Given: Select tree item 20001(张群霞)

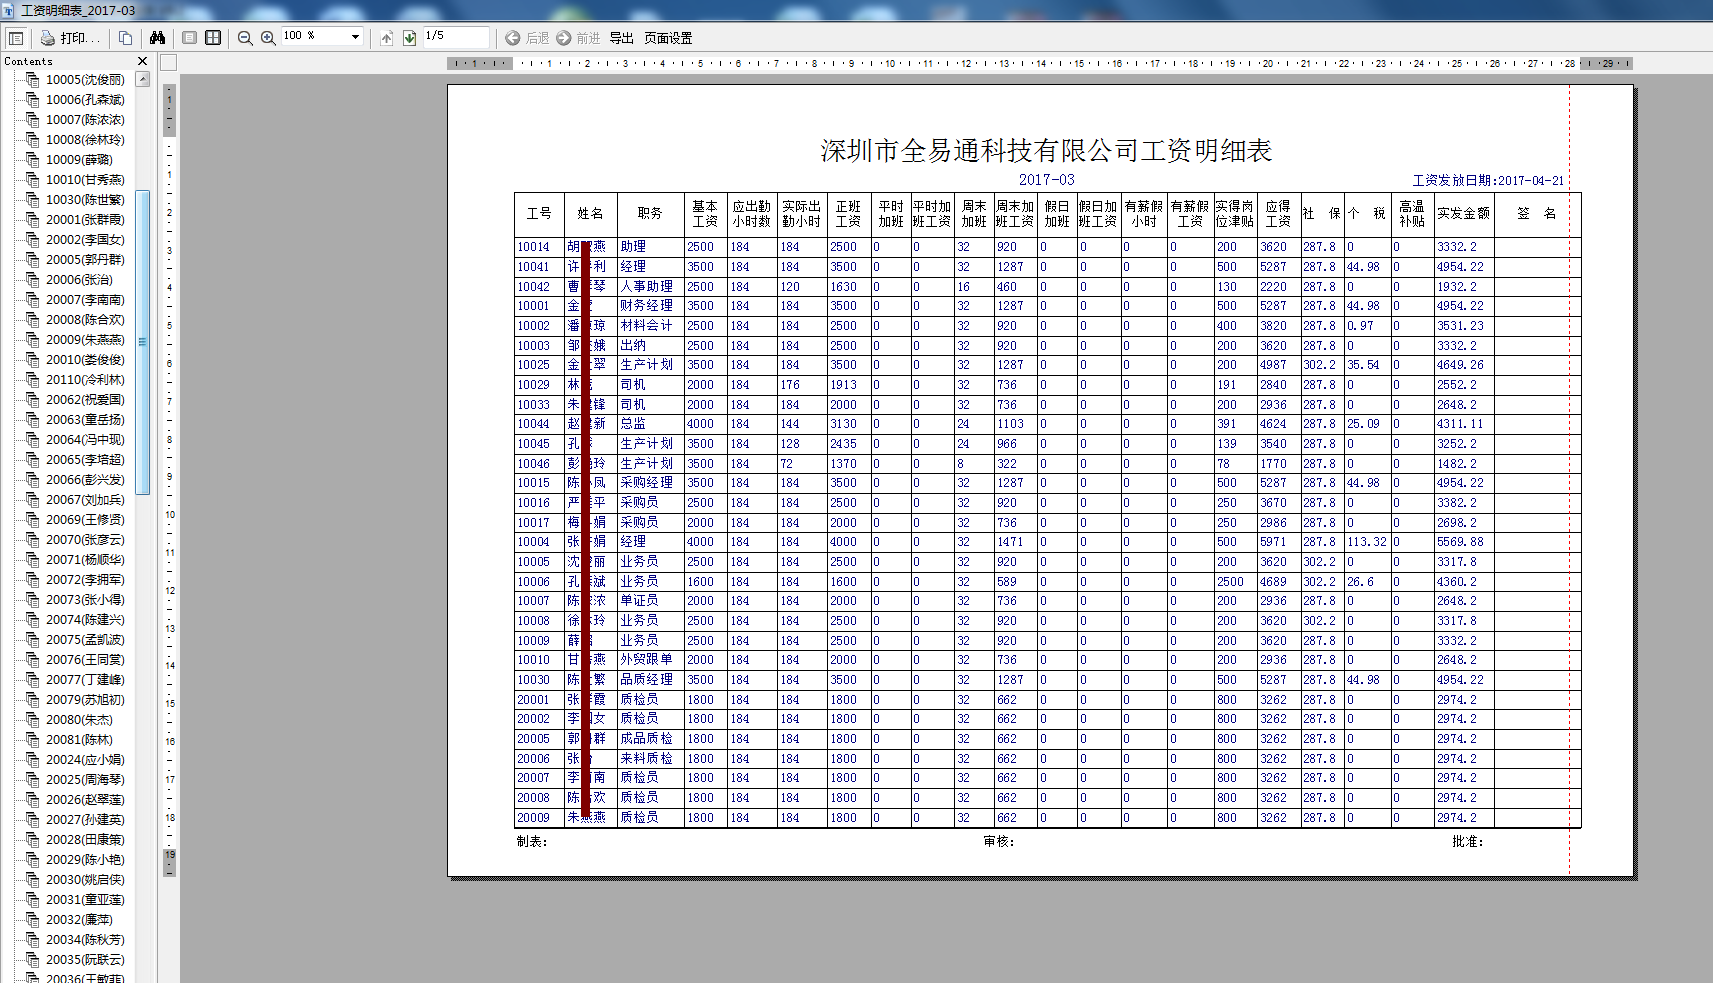Looking at the screenshot, I should (x=85, y=220).
